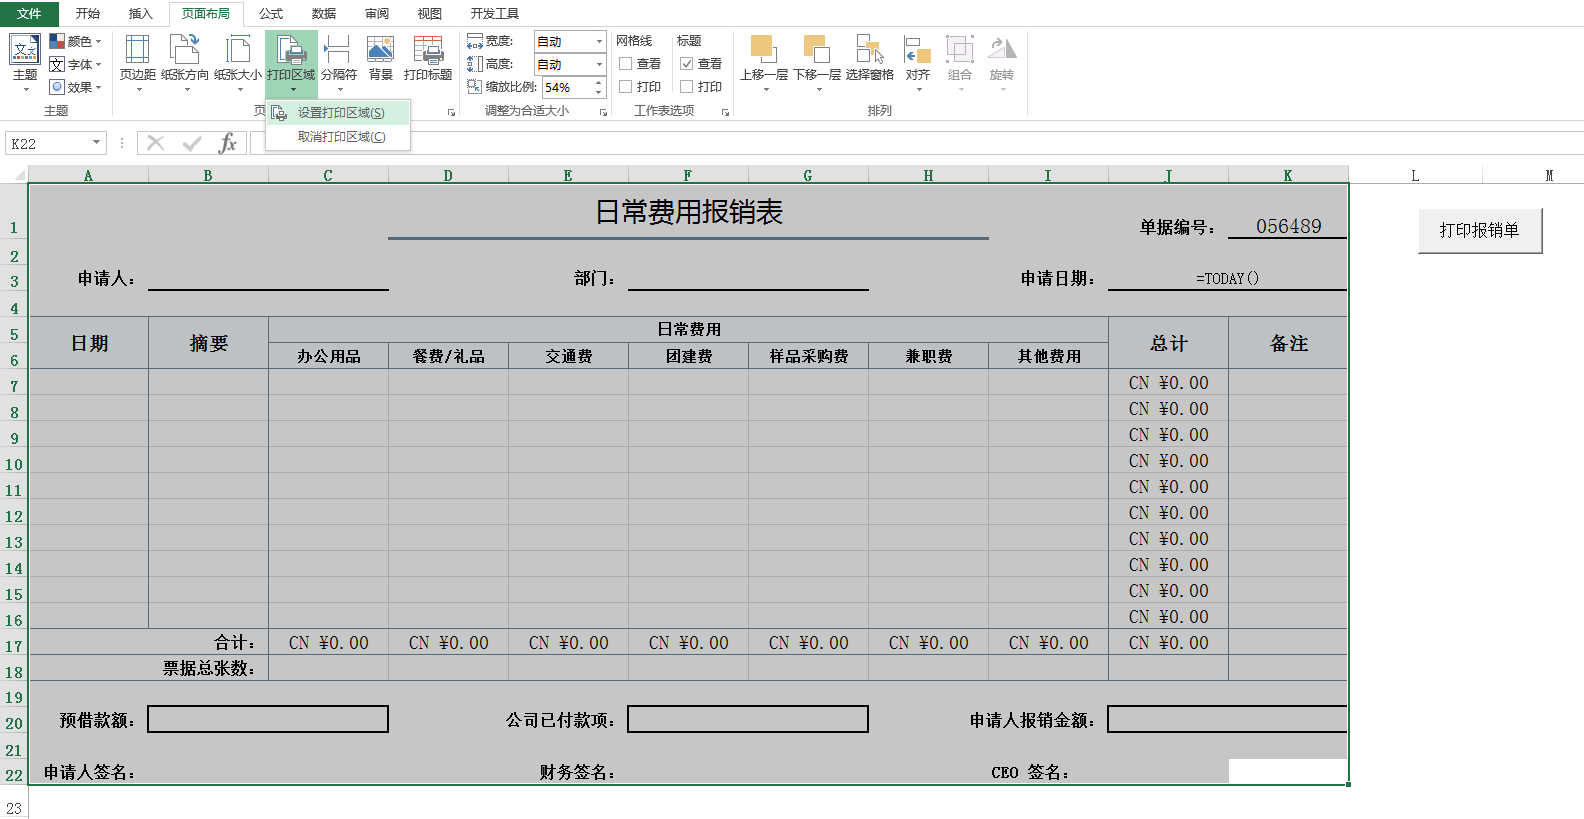Click the Name Box showing K22

[47, 143]
